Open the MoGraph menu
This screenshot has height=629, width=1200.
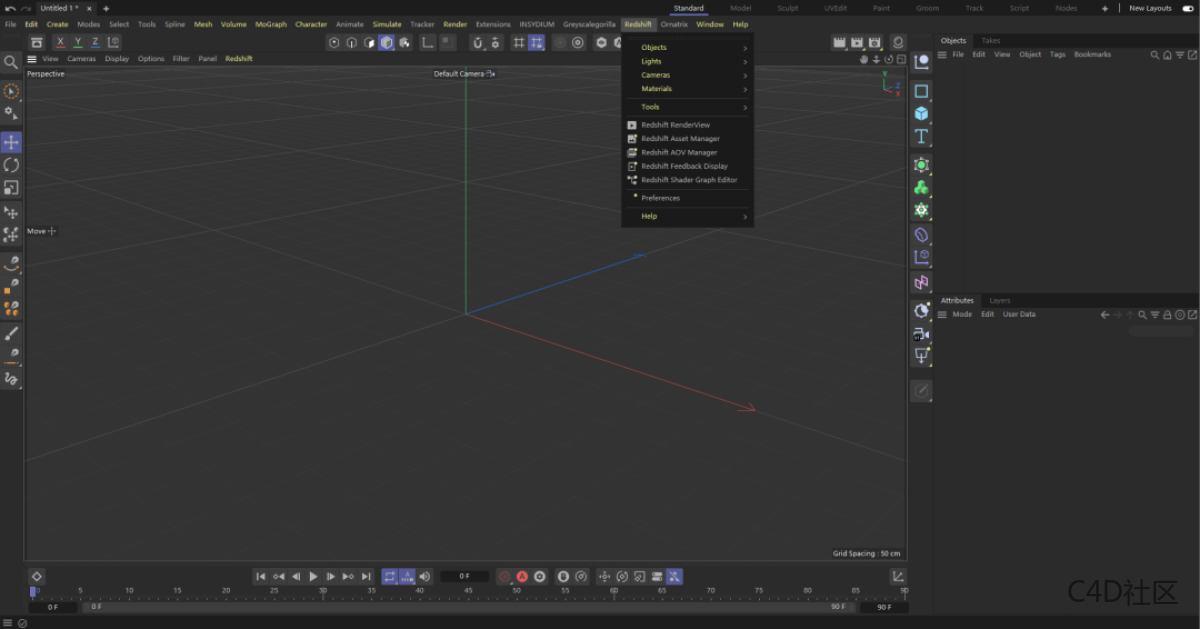pyautogui.click(x=270, y=24)
